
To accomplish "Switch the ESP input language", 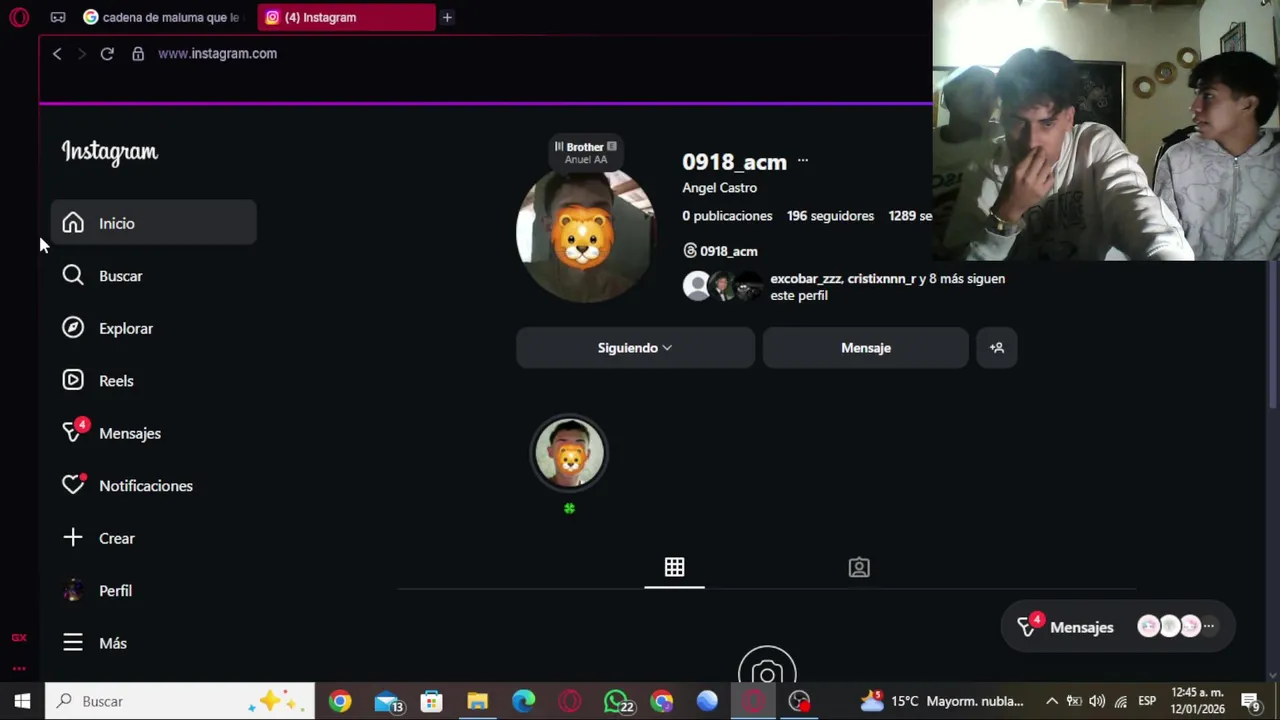I will (x=1147, y=701).
